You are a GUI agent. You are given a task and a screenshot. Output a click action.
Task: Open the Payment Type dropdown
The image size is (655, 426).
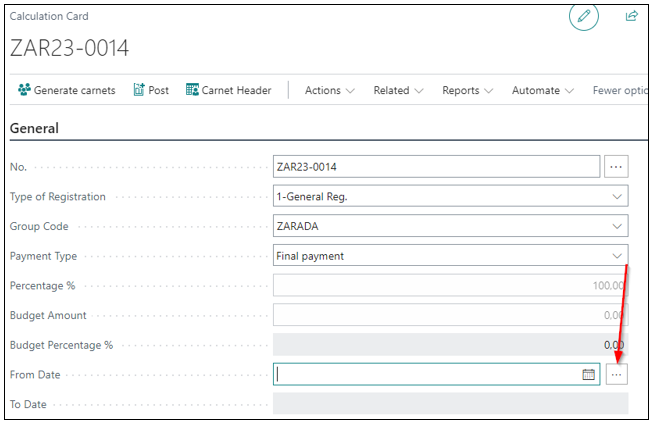point(617,256)
